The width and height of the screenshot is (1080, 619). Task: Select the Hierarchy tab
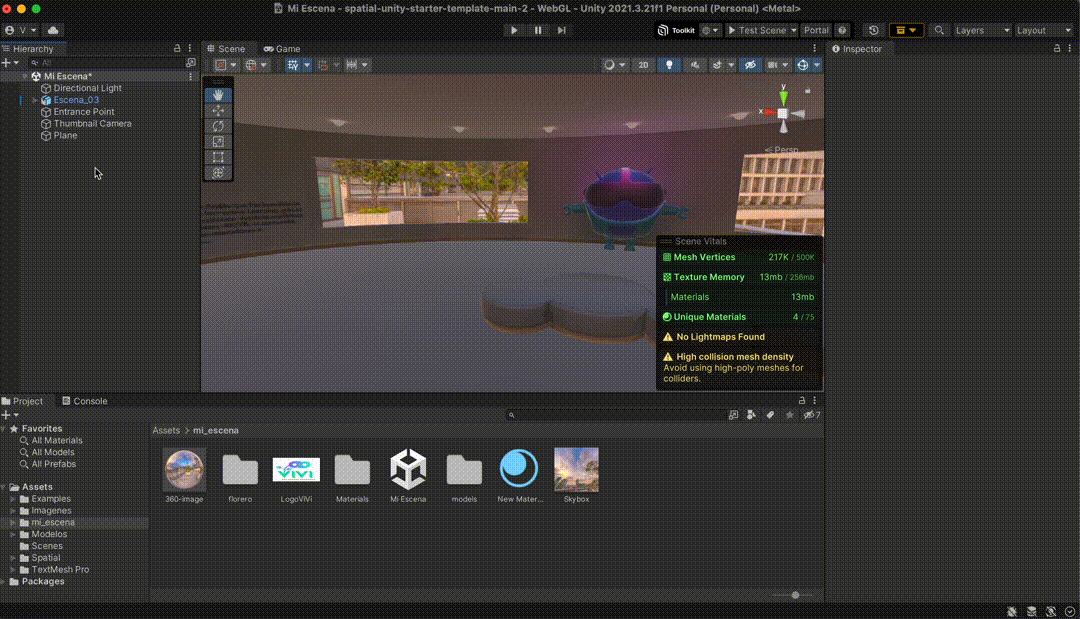coord(28,49)
